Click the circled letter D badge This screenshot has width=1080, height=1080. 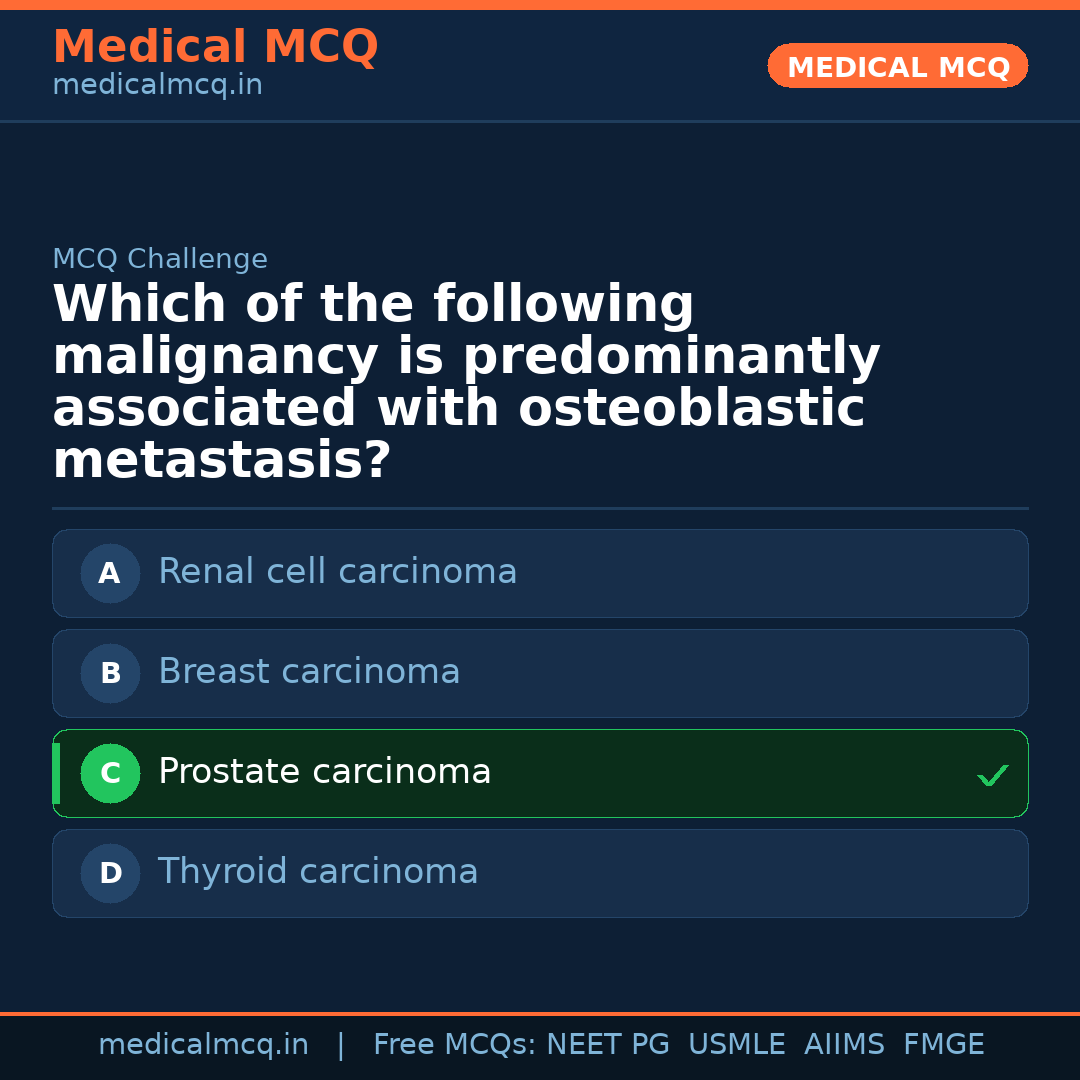(x=110, y=874)
